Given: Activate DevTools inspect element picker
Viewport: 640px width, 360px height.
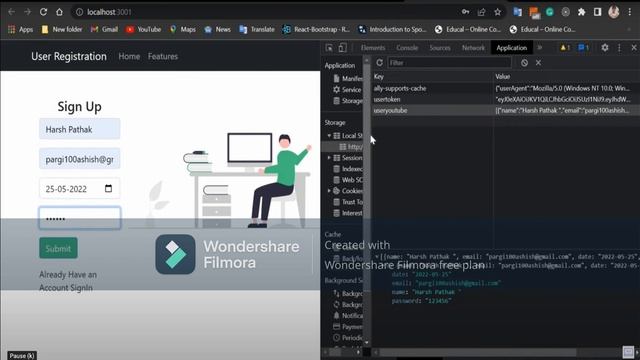Looking at the screenshot, I should pyautogui.click(x=329, y=48).
